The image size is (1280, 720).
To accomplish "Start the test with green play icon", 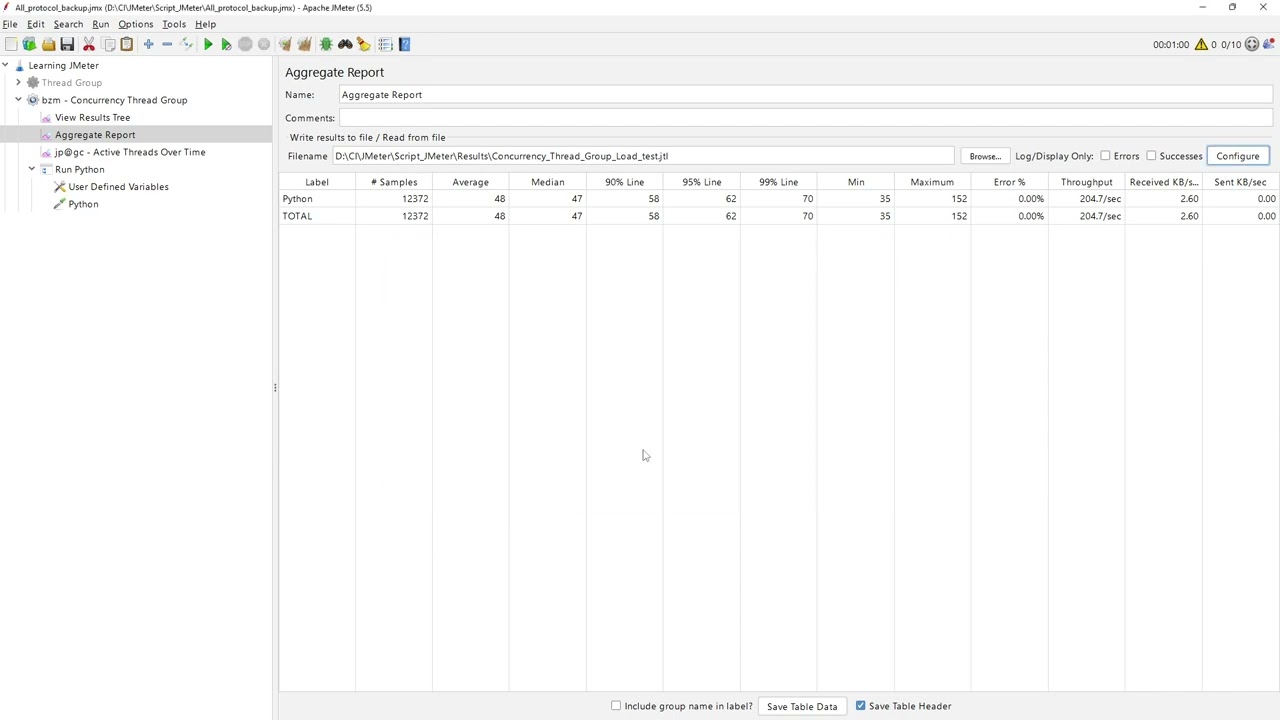I will click(208, 44).
